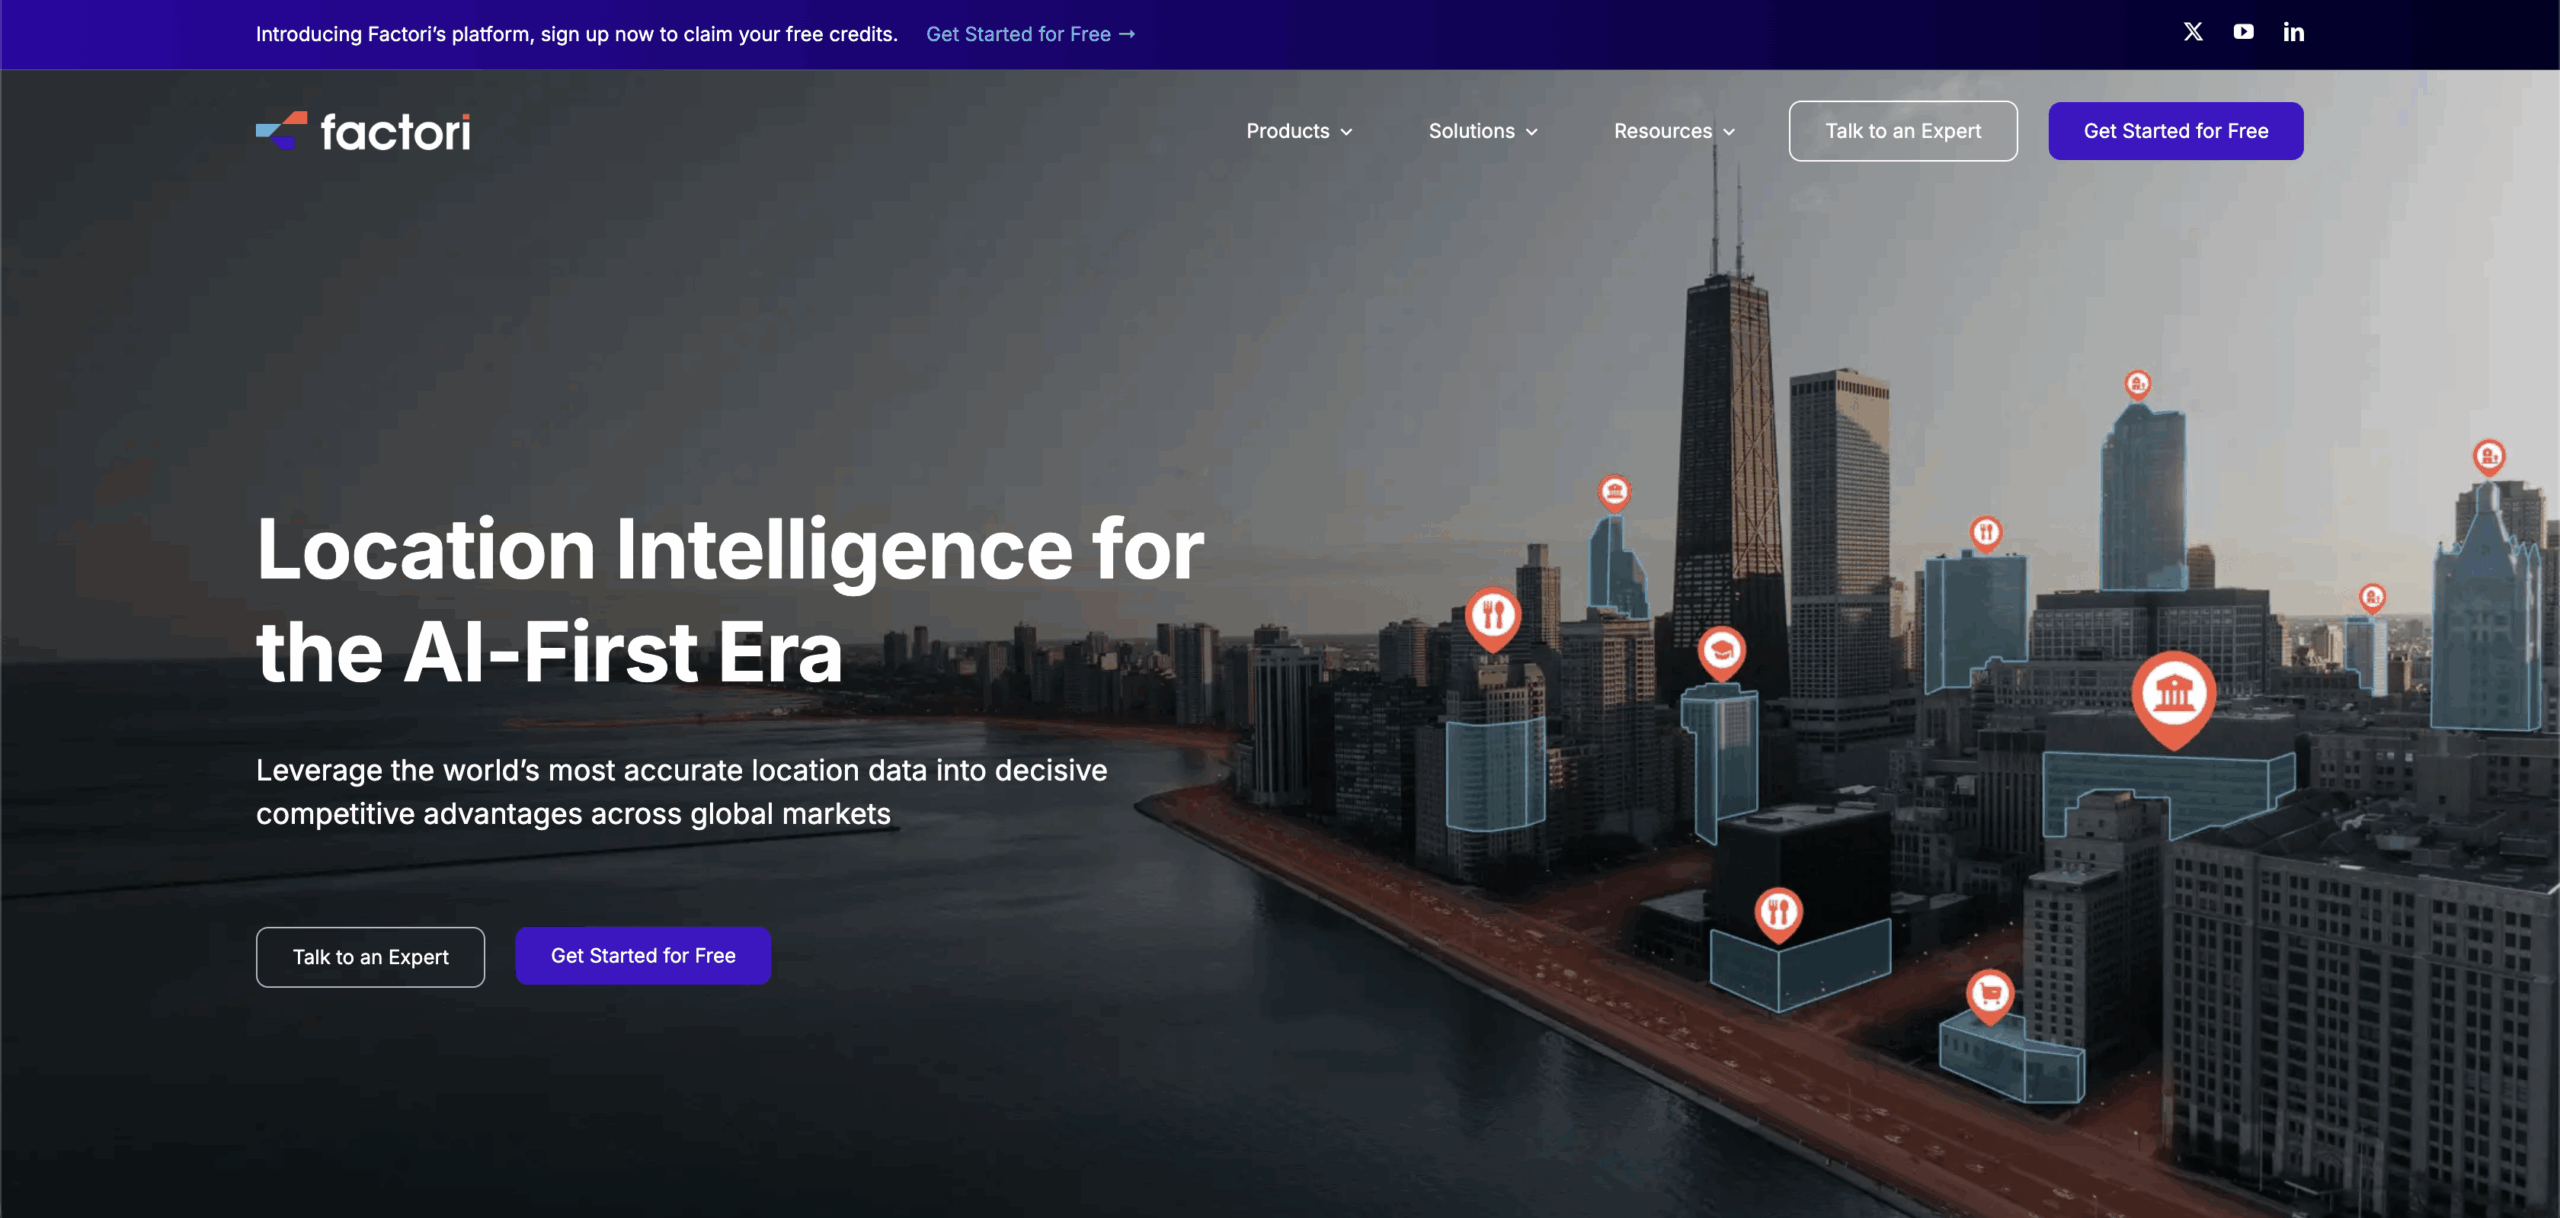Viewport: 2560px width, 1218px height.
Task: Click the Factori logo
Action: click(363, 131)
